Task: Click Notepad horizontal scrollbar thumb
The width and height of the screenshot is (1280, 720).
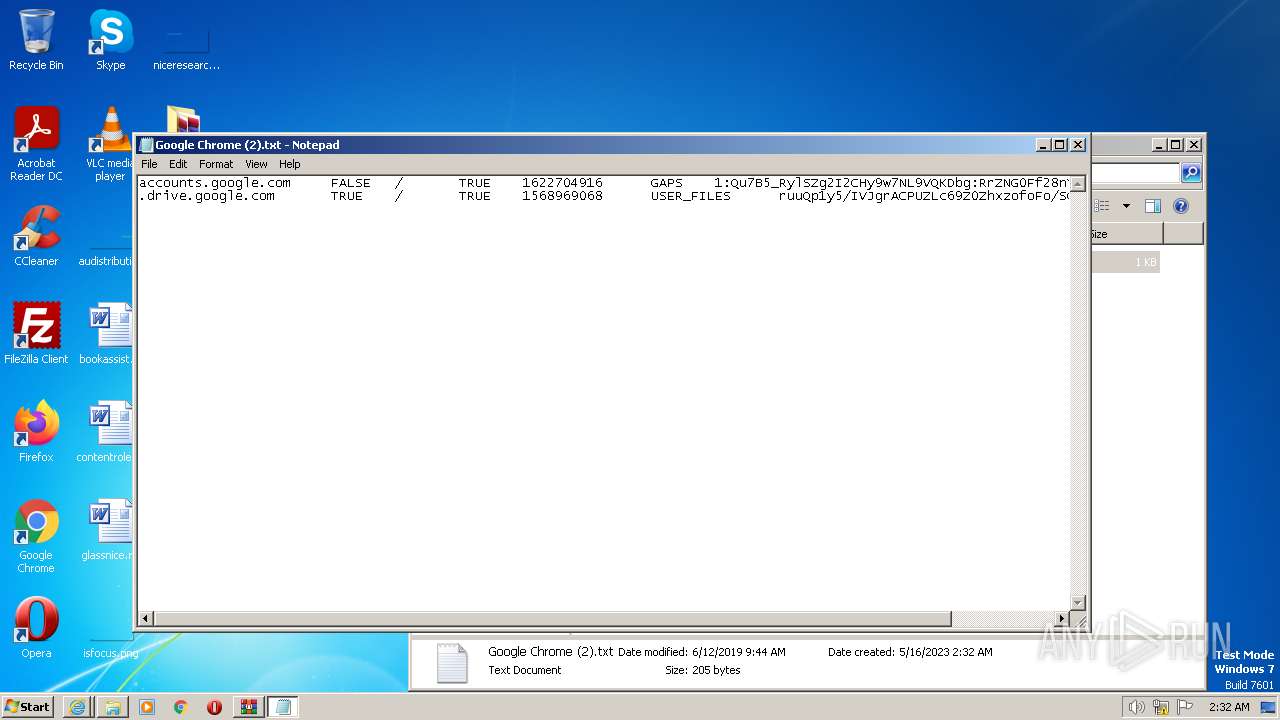Action: [552, 619]
